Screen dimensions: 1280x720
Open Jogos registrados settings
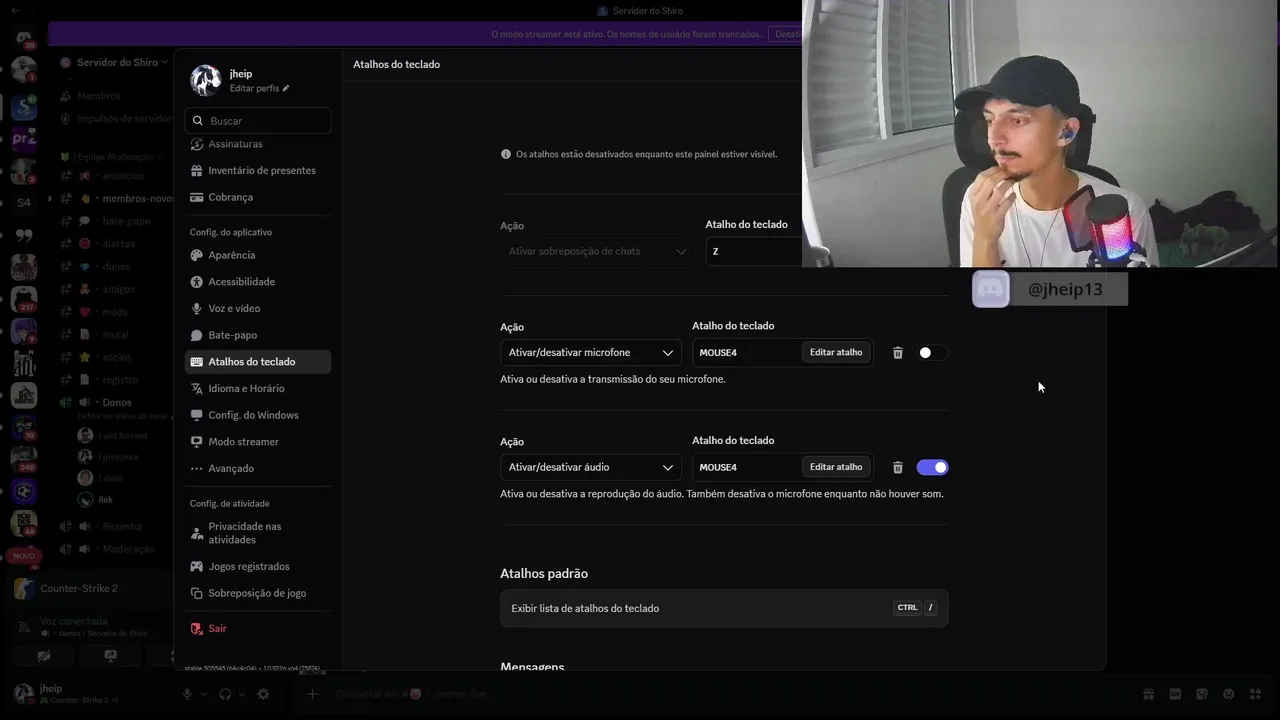[x=258, y=566]
